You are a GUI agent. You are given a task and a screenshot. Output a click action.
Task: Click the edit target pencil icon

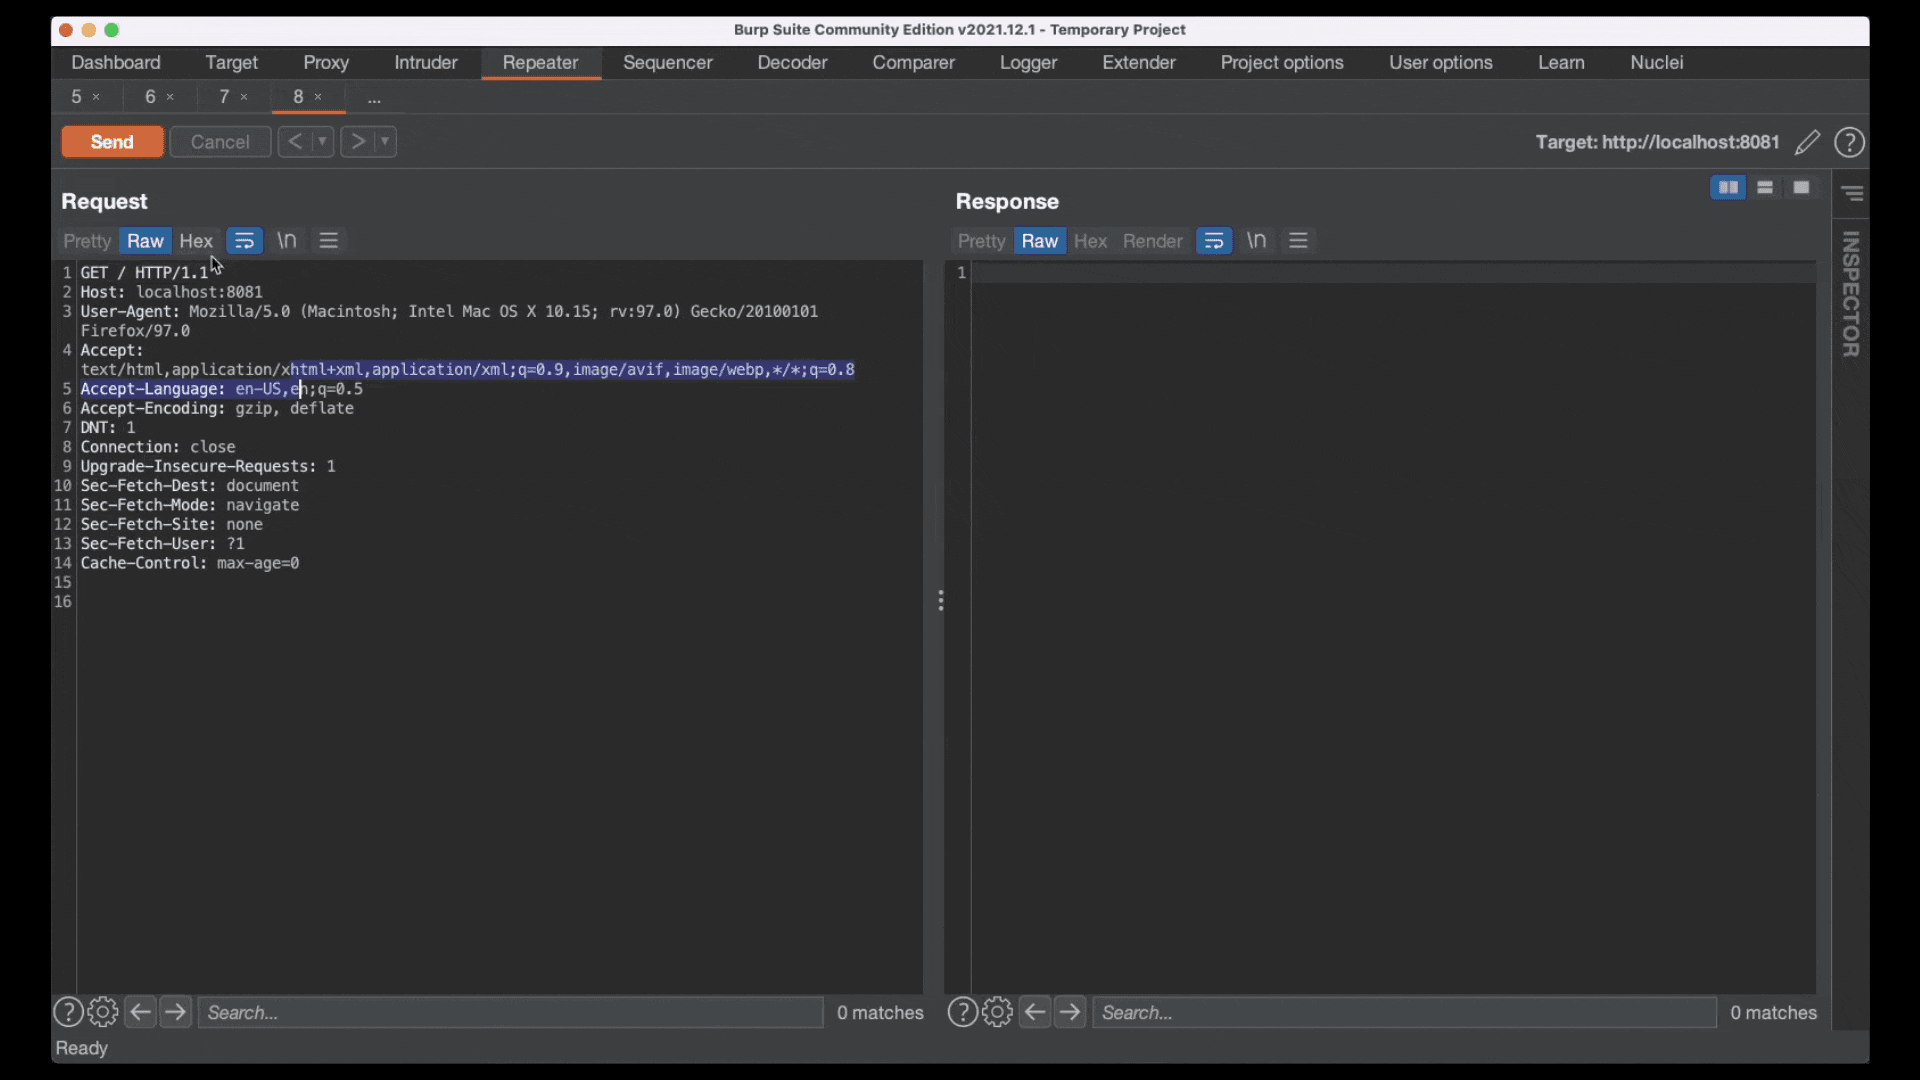coord(1807,142)
